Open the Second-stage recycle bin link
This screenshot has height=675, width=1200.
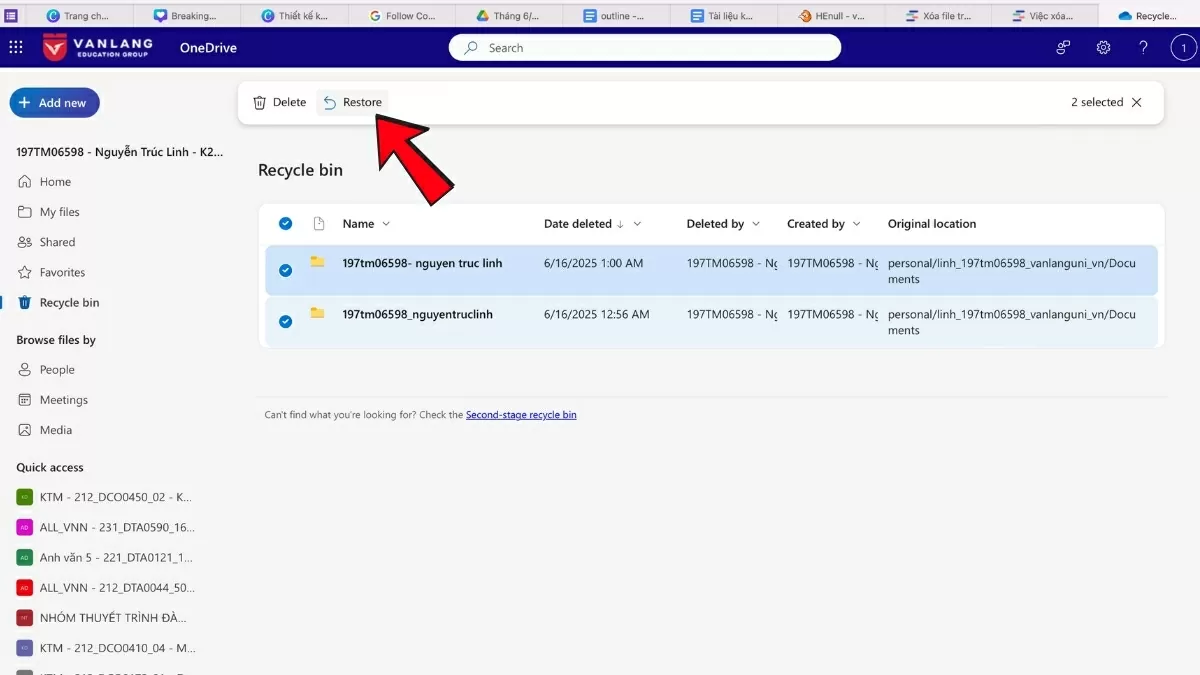[x=521, y=414]
